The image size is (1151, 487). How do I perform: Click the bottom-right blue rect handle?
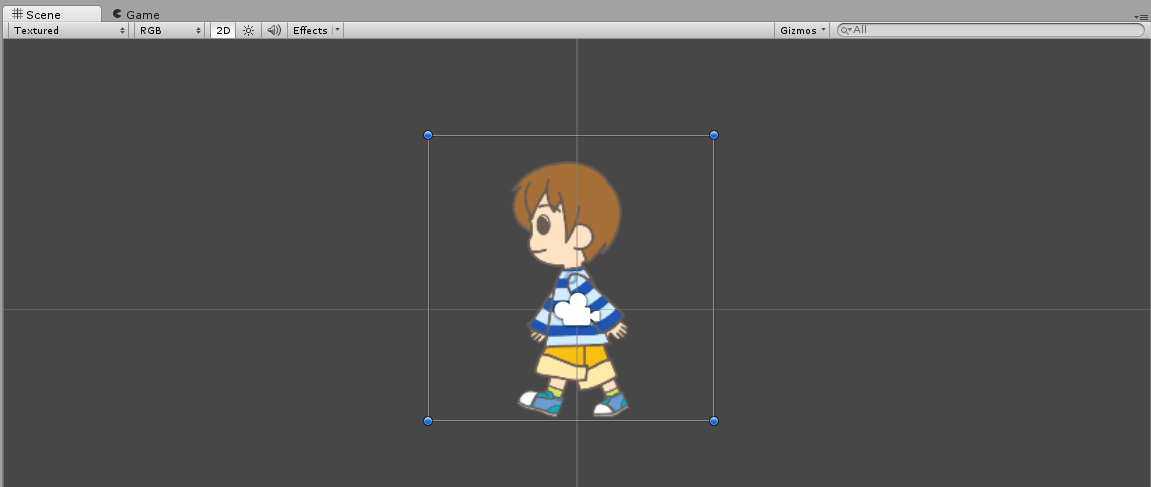[x=714, y=421]
